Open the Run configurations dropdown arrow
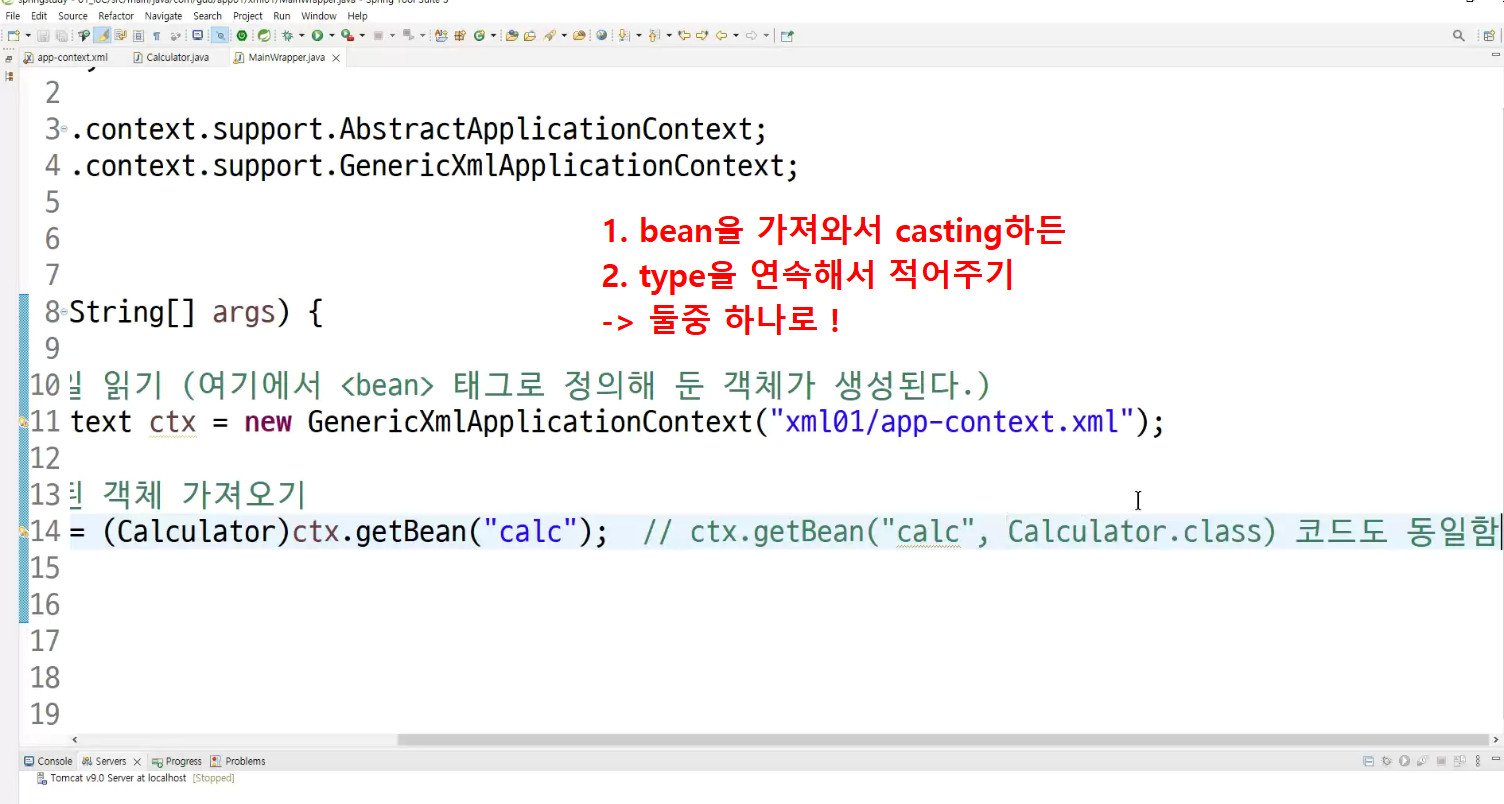Viewport: 1504px width, 804px height. (331, 35)
